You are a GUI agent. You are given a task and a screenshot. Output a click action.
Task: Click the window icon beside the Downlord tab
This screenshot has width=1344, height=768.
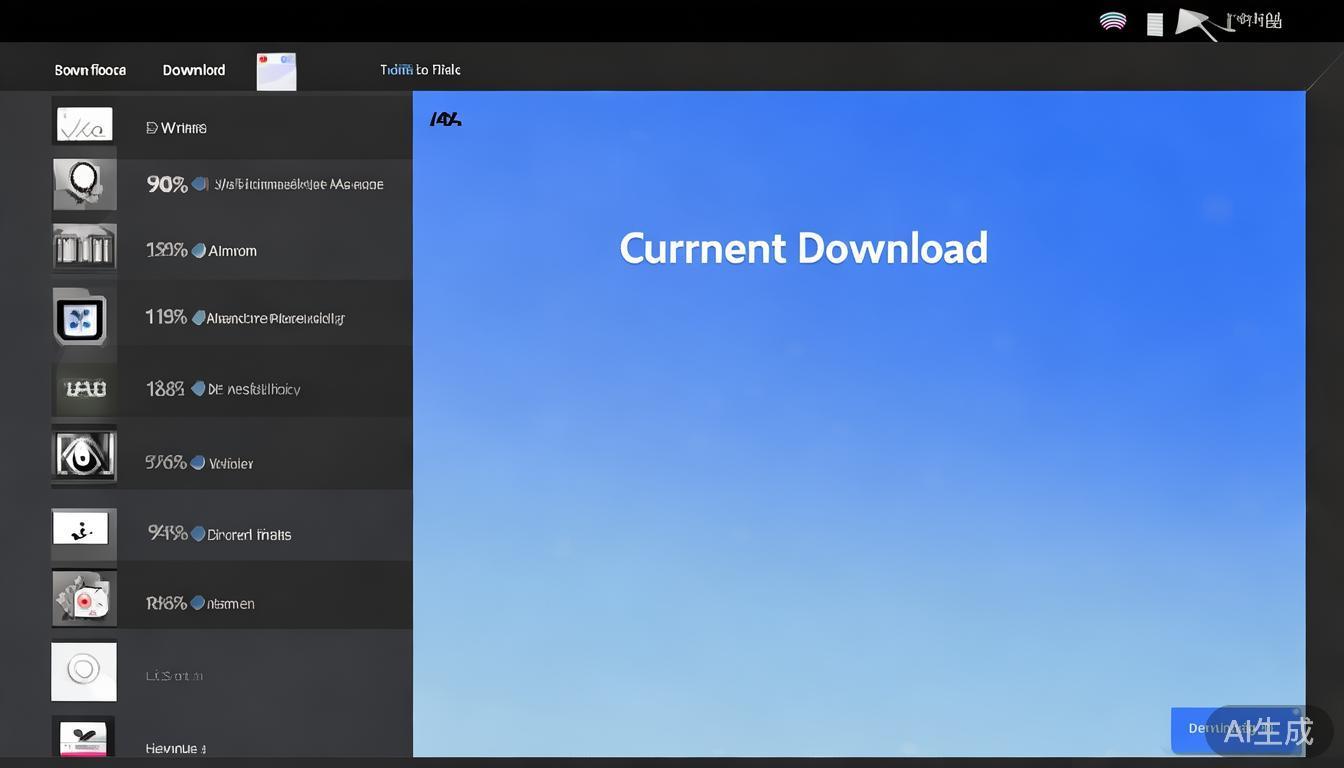click(276, 72)
